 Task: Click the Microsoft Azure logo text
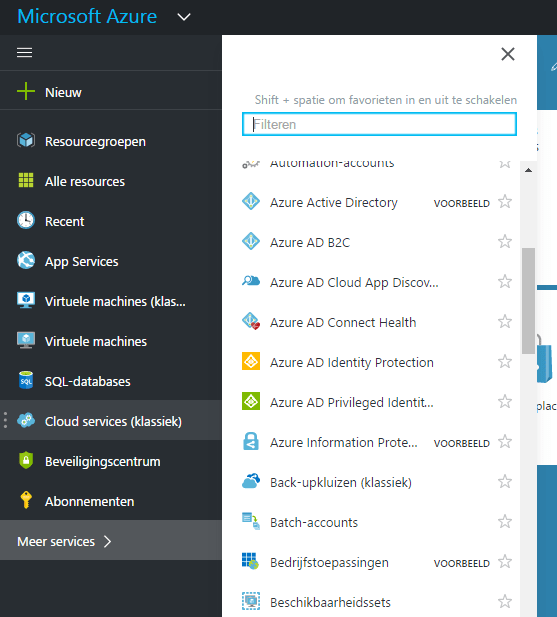point(87,17)
